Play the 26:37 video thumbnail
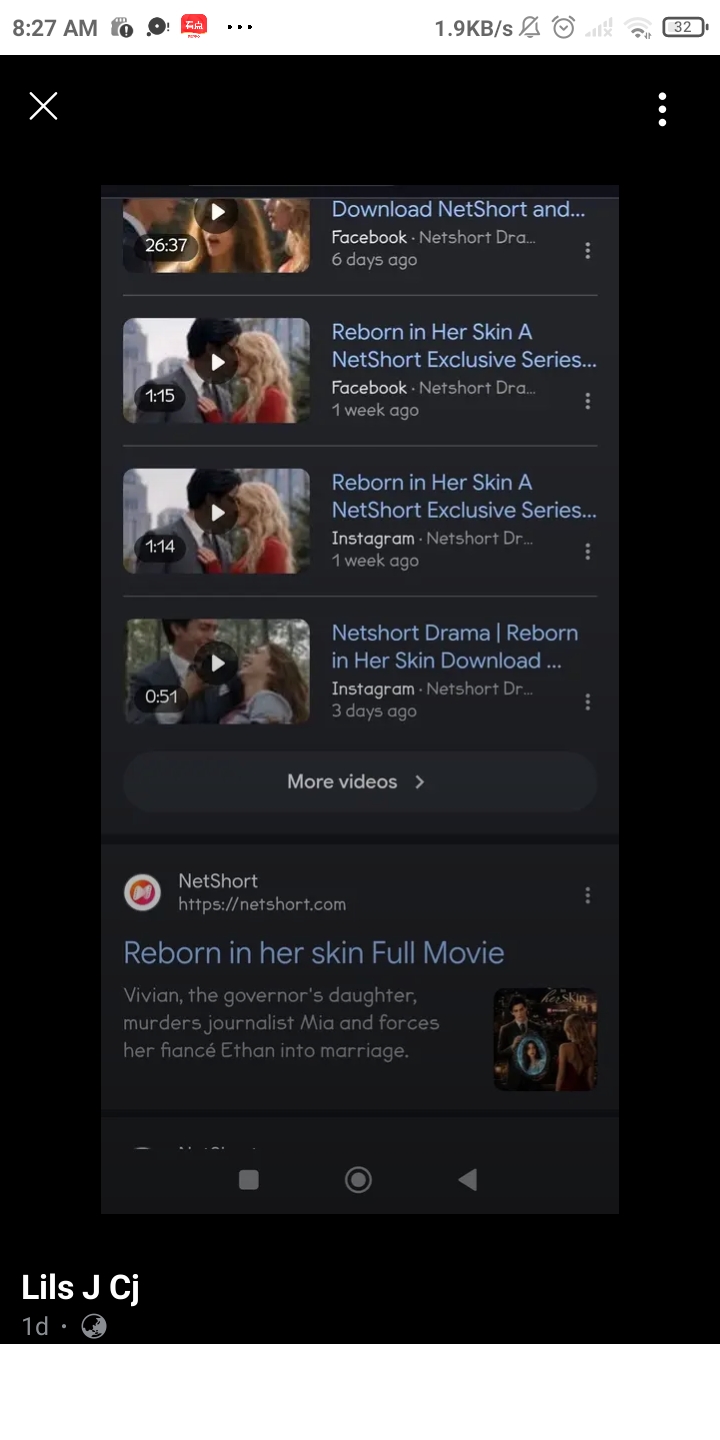 [x=216, y=236]
